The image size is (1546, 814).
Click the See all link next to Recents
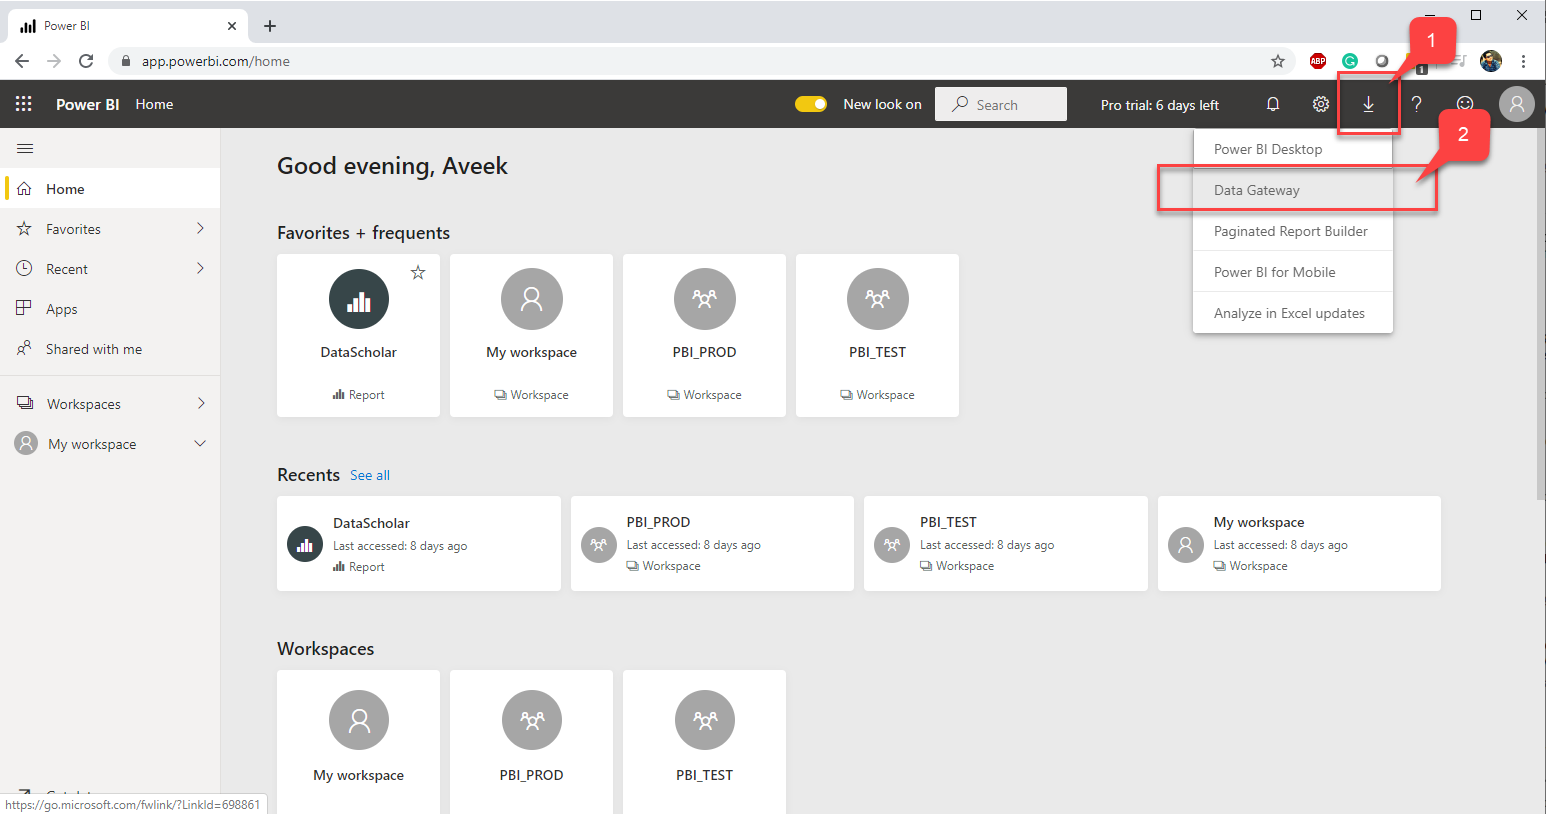point(369,475)
